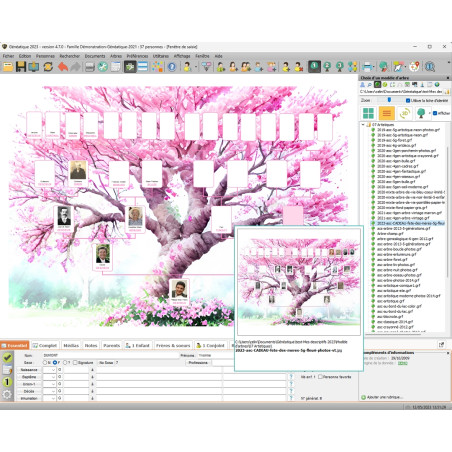Open a family file with folder icon
The width and height of the screenshot is (452, 452).
point(8,67)
